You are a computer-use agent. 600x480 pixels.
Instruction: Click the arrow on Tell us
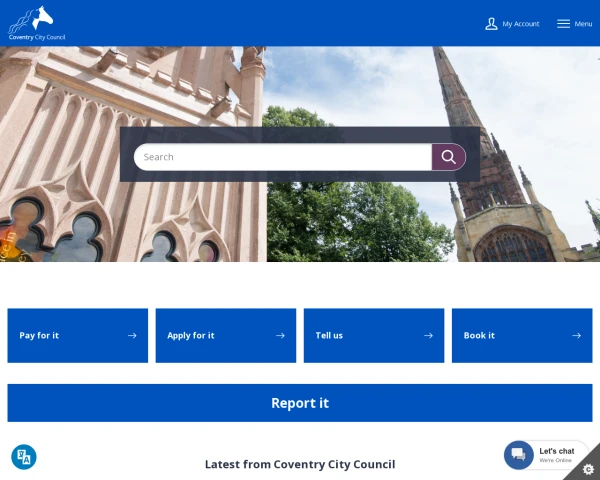(x=428, y=336)
